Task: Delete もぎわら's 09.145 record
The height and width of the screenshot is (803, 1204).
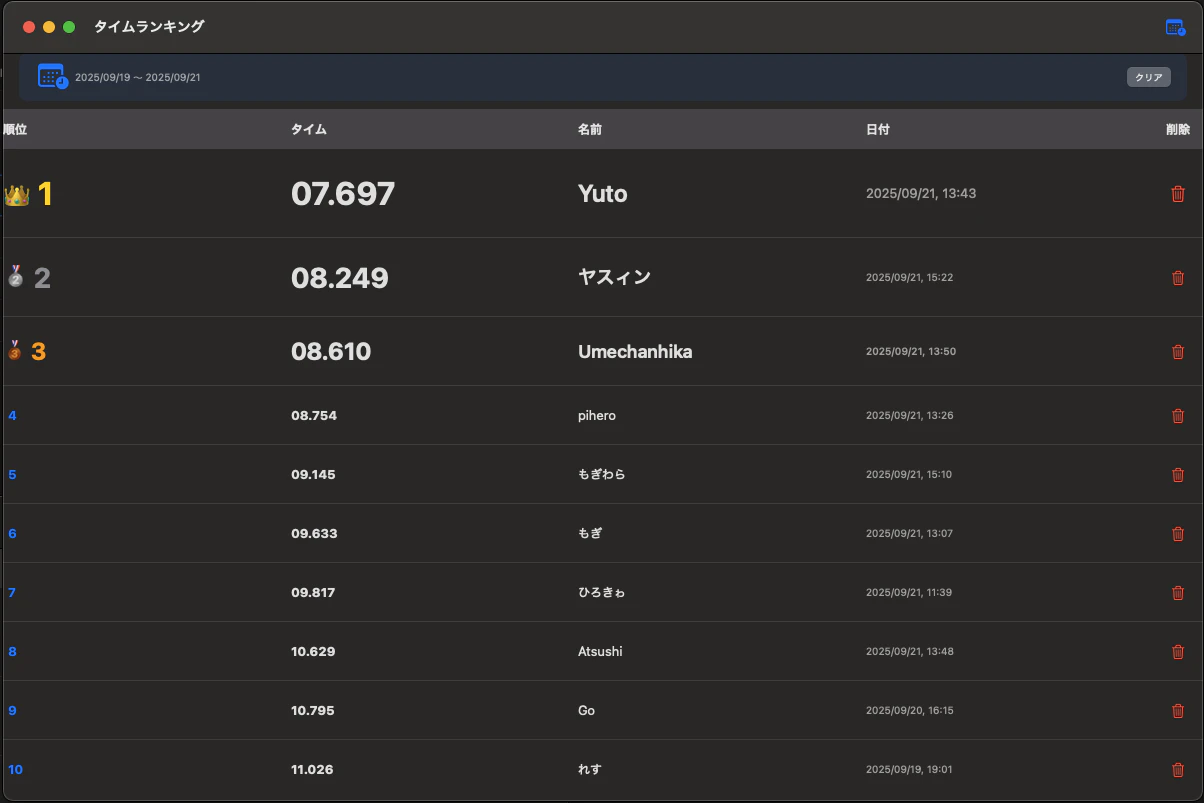Action: (x=1178, y=475)
